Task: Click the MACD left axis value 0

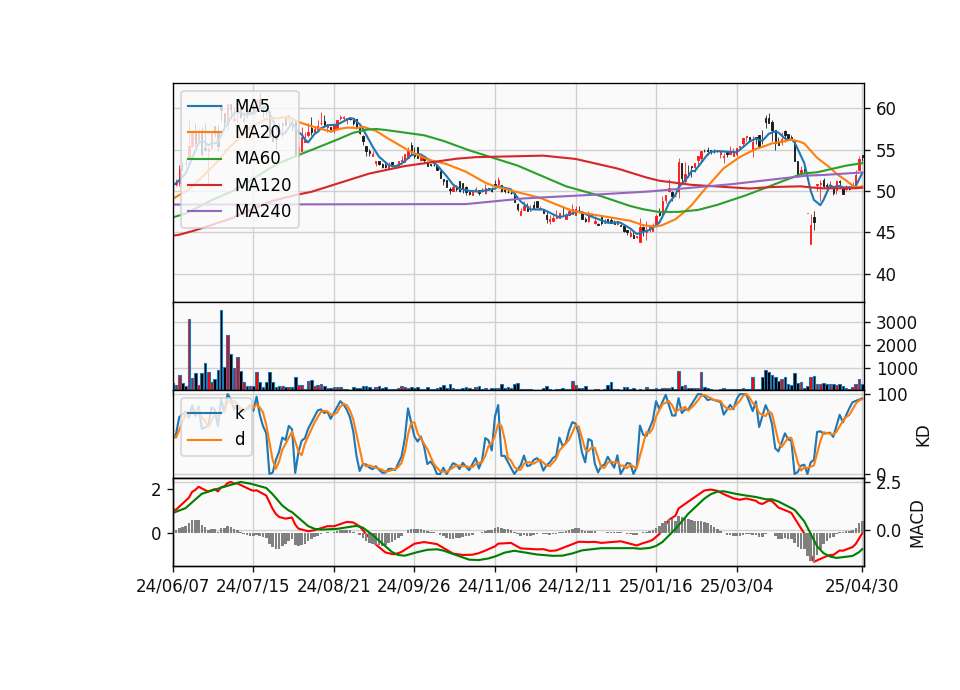Action: [157, 534]
